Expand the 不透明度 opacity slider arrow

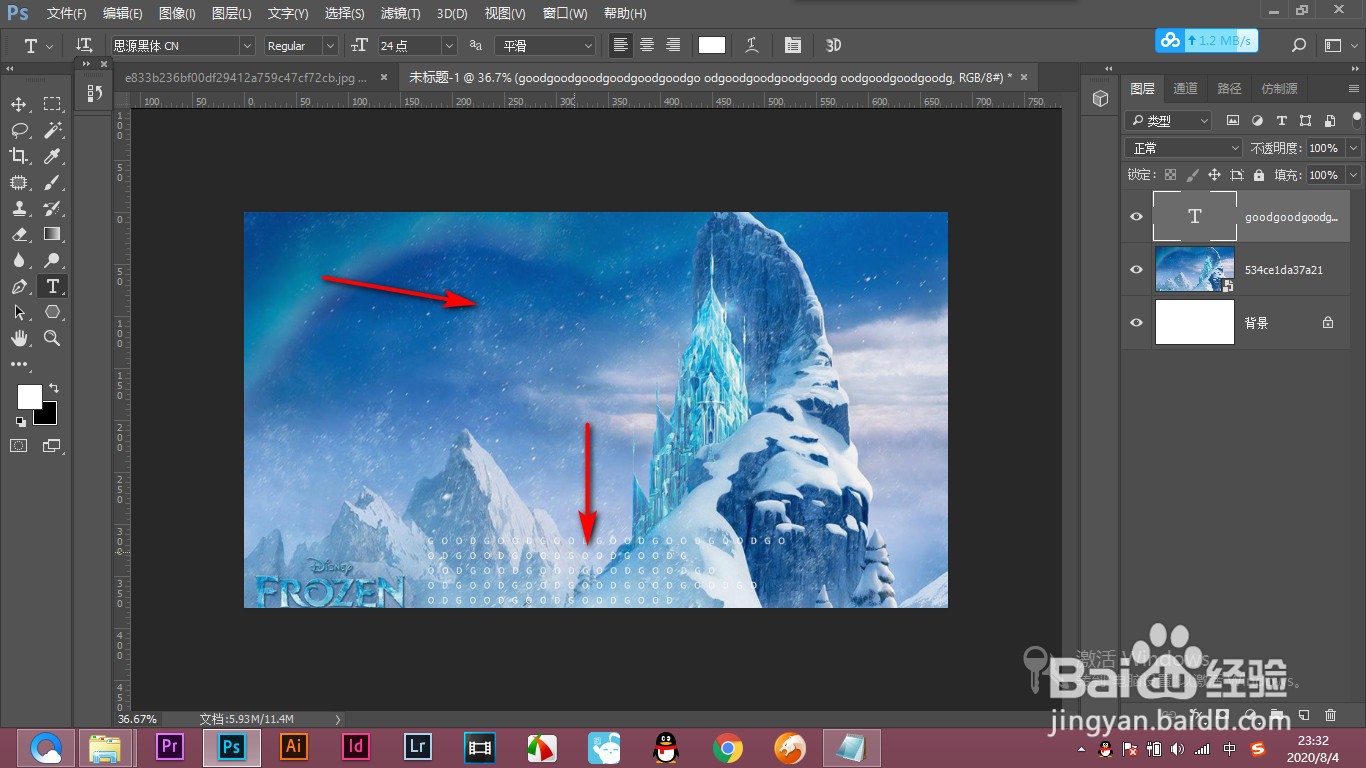tap(1353, 148)
